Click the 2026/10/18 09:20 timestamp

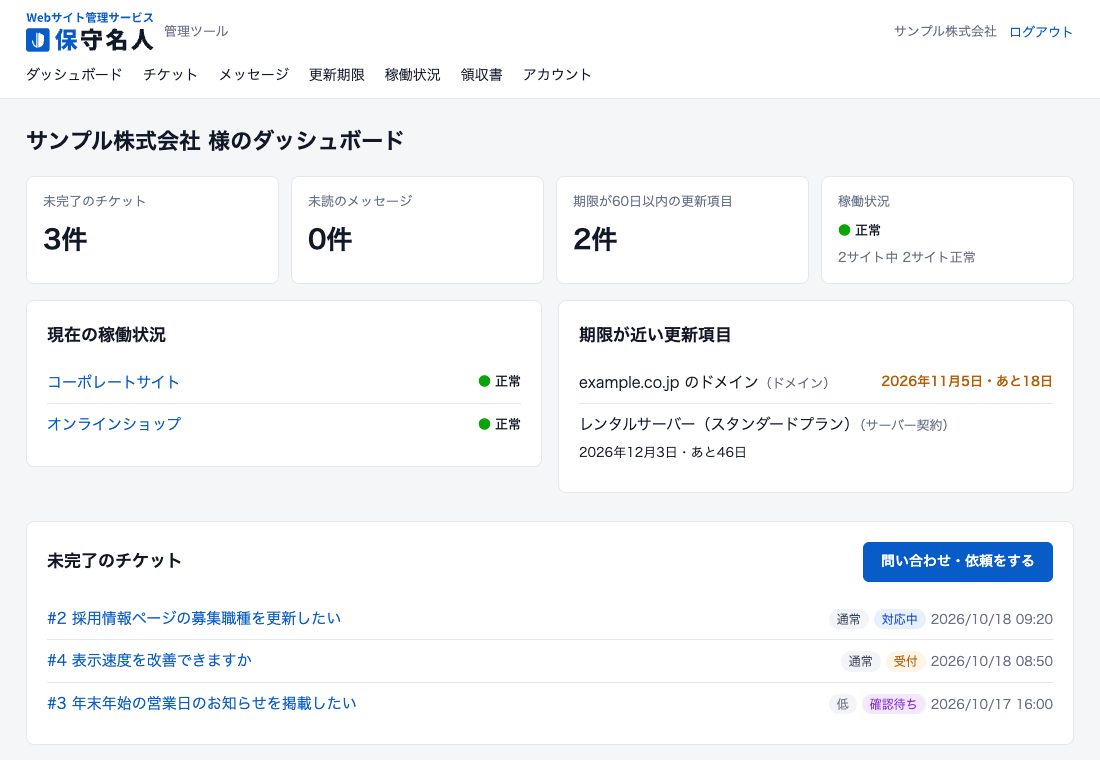tap(991, 619)
